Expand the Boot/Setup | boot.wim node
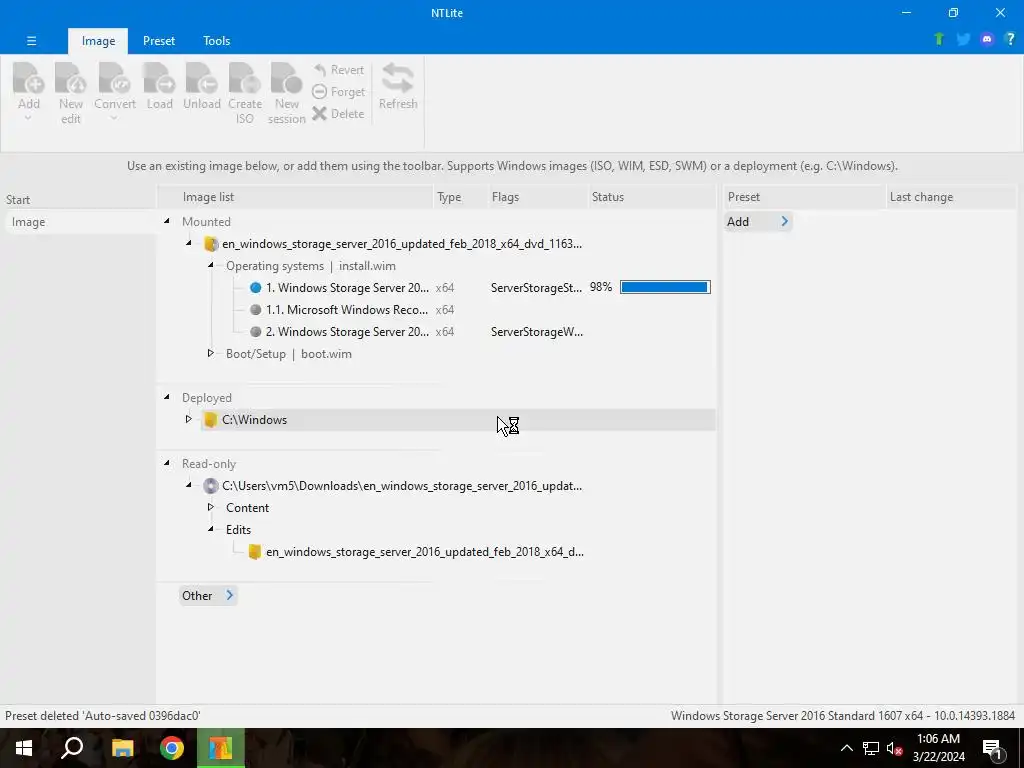The image size is (1024, 768). point(210,353)
